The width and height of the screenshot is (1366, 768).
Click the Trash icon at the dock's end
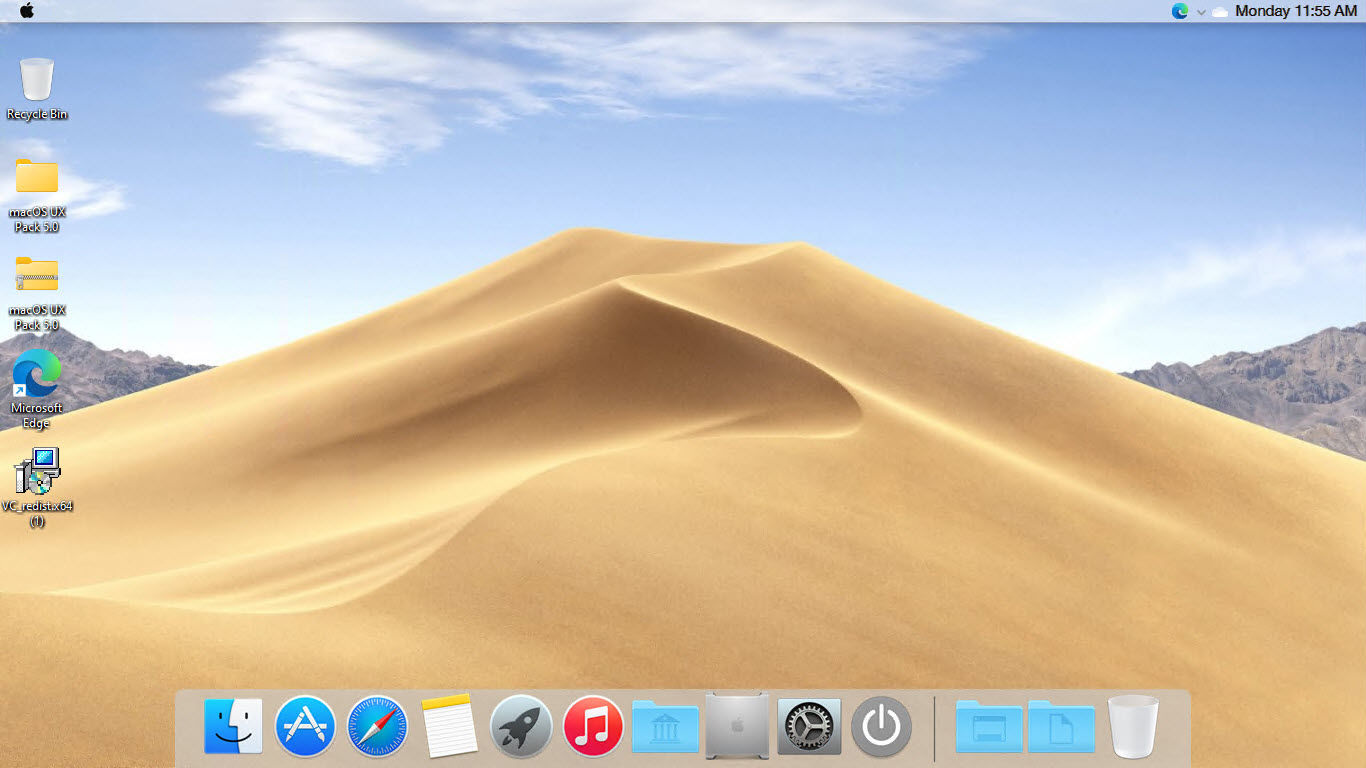[x=1133, y=725]
